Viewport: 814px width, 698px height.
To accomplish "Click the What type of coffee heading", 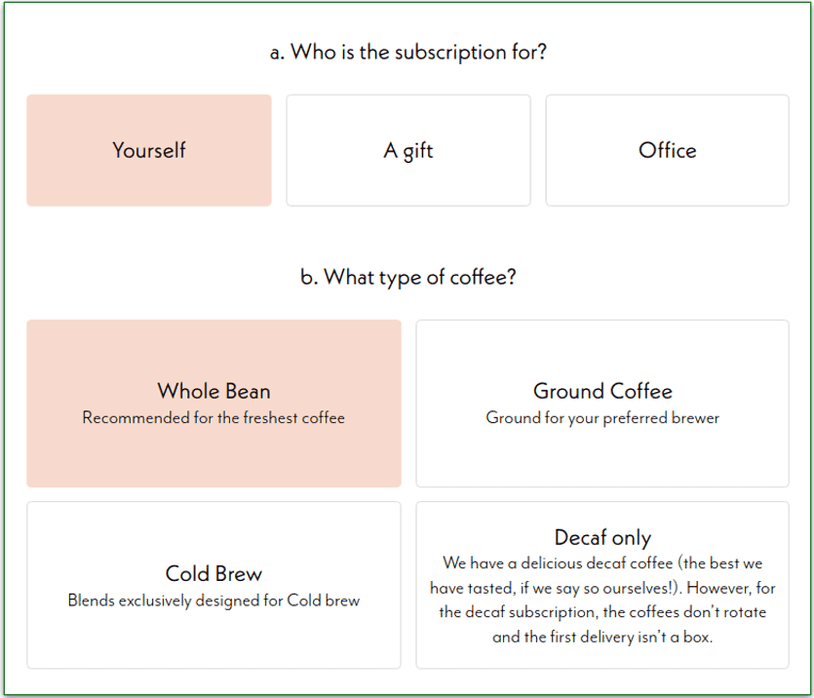I will 407,277.
